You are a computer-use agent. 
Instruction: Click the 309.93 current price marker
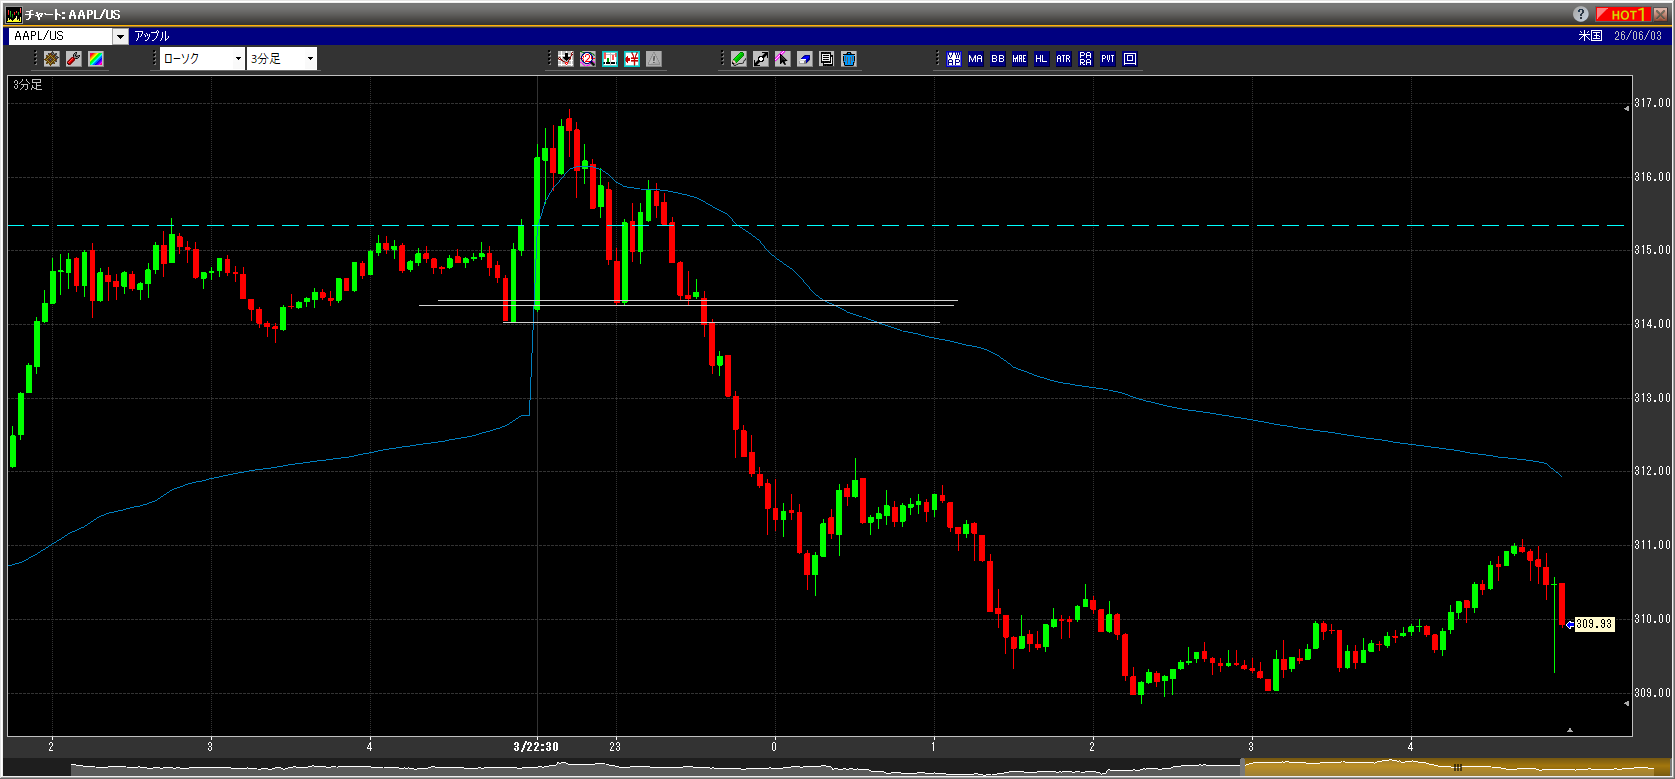click(x=1594, y=624)
